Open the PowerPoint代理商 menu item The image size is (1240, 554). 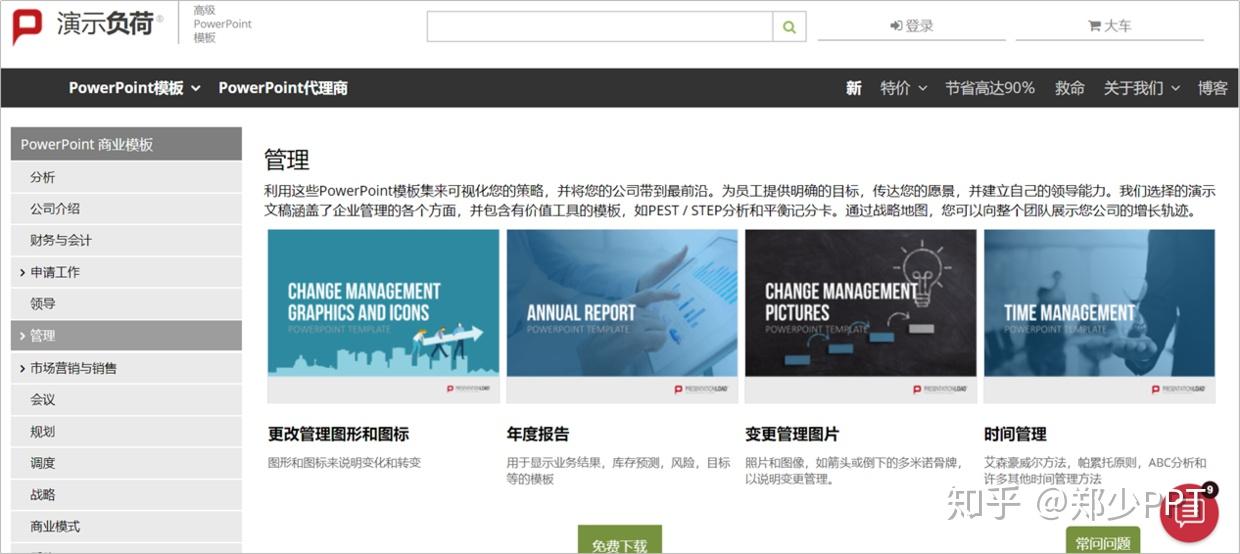coord(283,88)
